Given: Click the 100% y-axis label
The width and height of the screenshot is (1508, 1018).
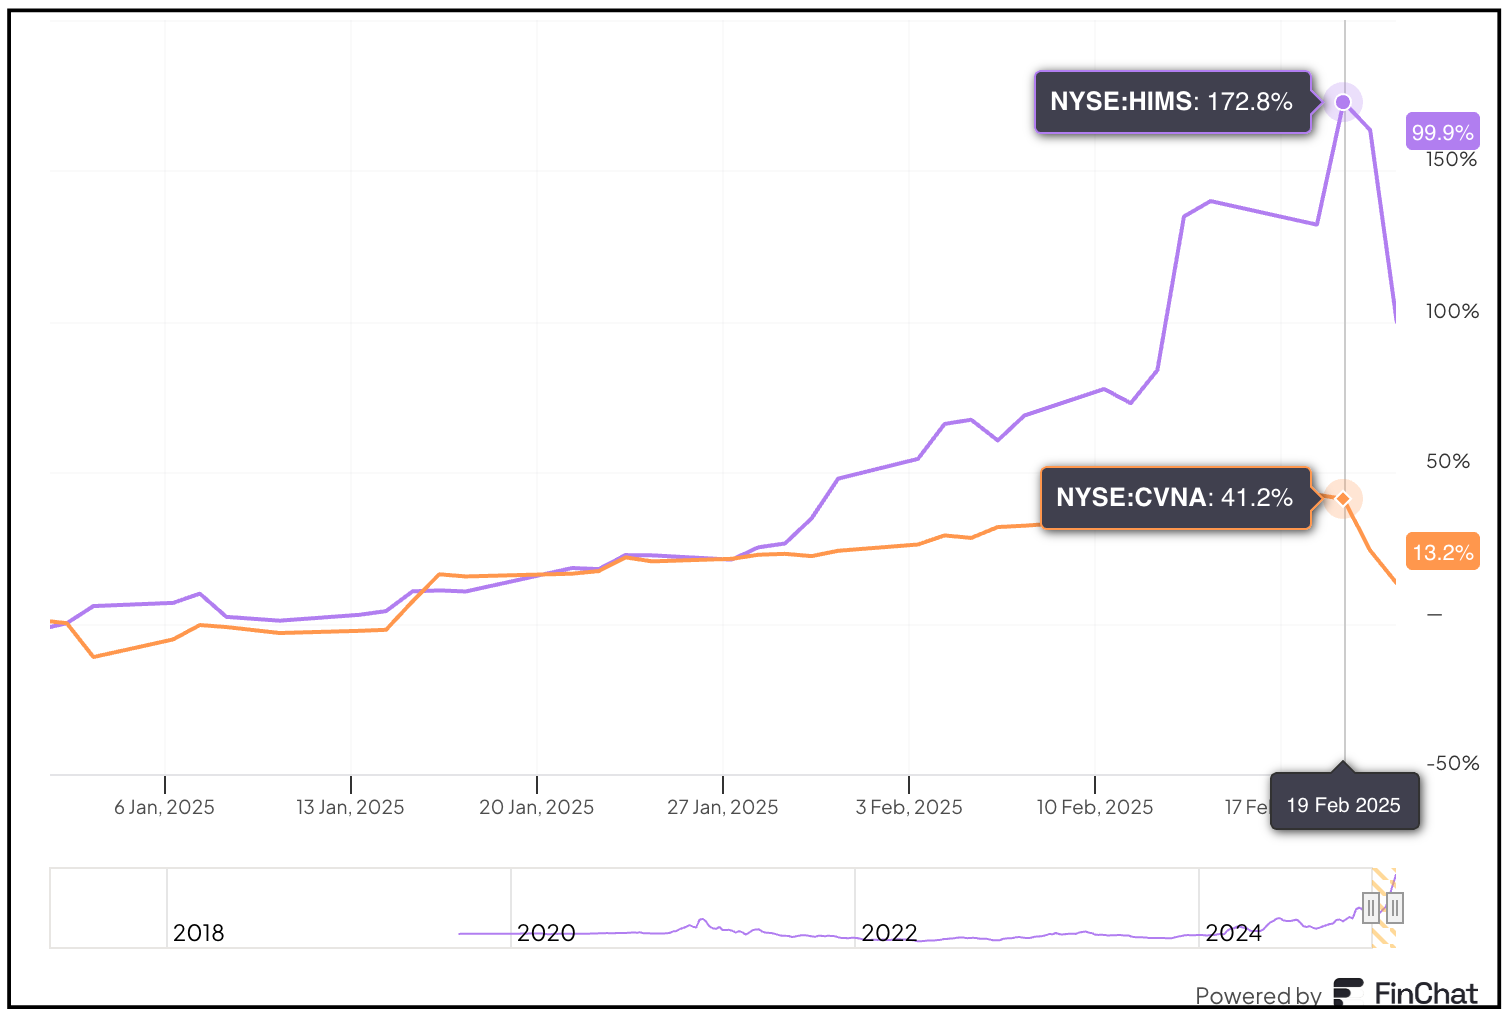Looking at the screenshot, I should (1452, 311).
